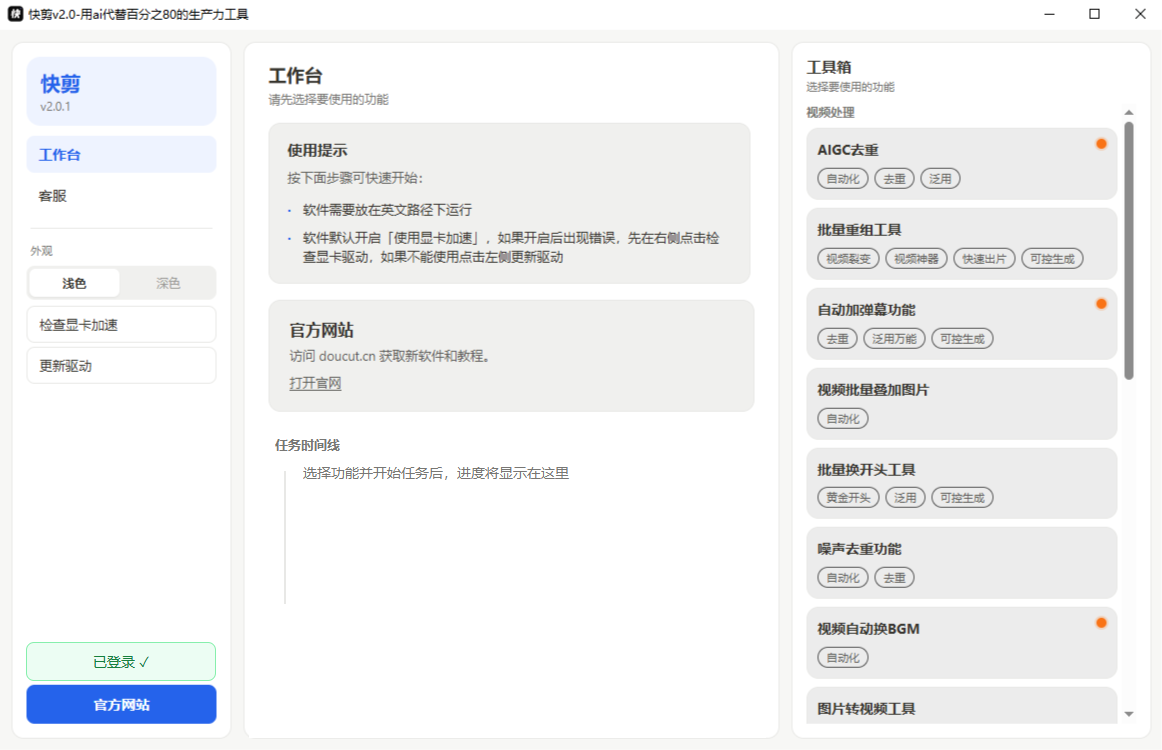
Task: Click the orange dot on AIGC去重 card
Action: pyautogui.click(x=1101, y=144)
